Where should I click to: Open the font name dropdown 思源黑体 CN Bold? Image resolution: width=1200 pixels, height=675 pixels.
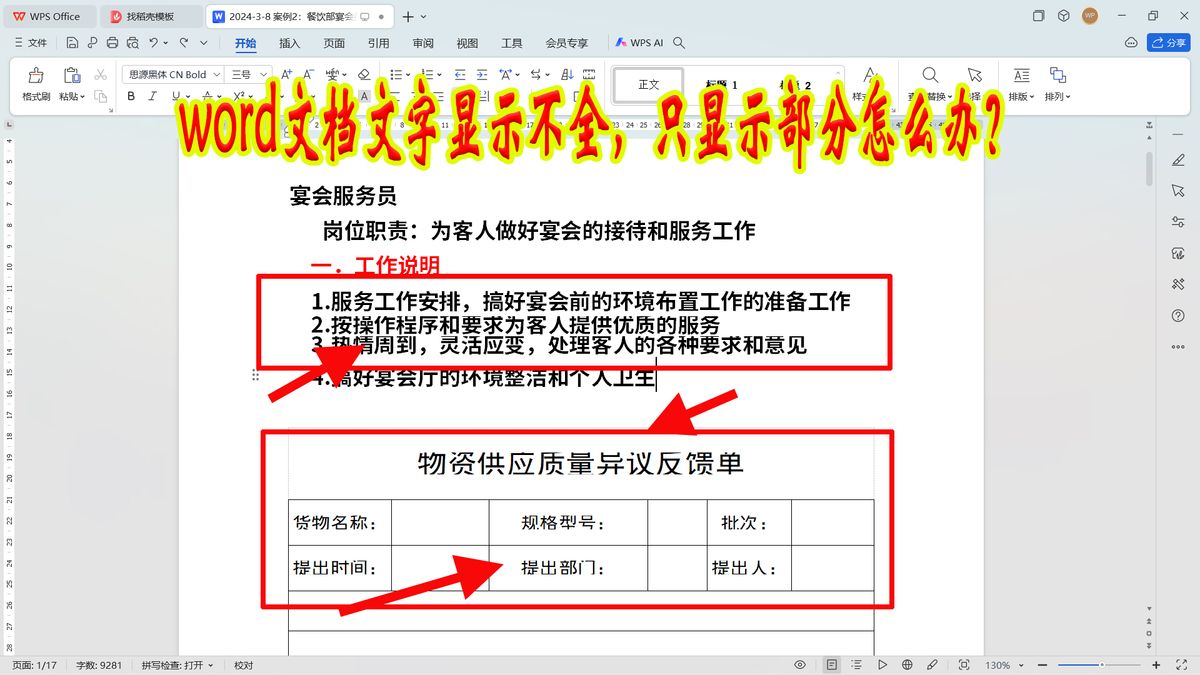click(x=216, y=74)
